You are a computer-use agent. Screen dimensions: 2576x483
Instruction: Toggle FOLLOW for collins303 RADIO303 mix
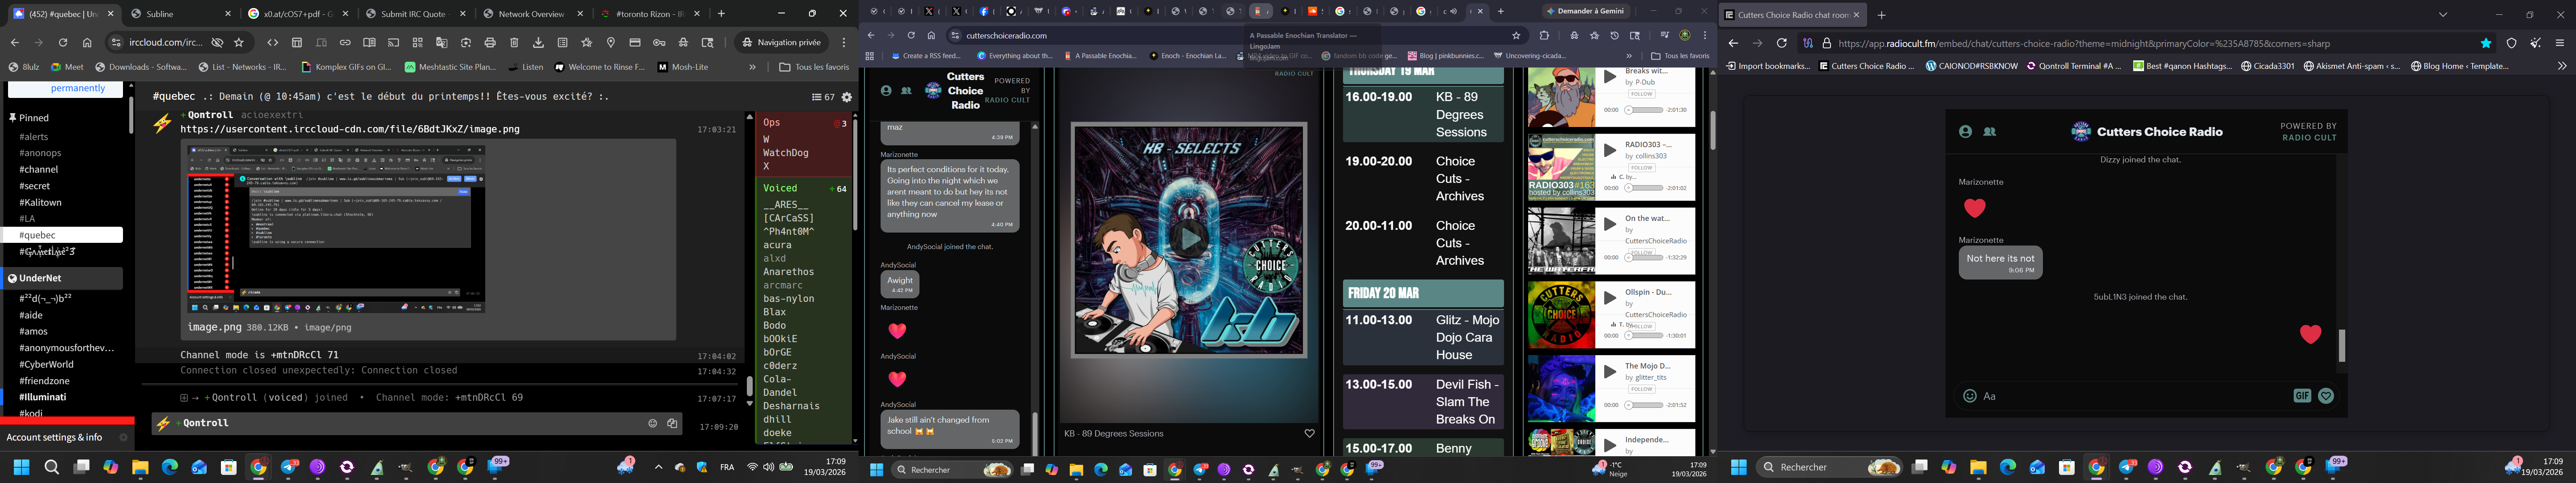(x=1642, y=168)
